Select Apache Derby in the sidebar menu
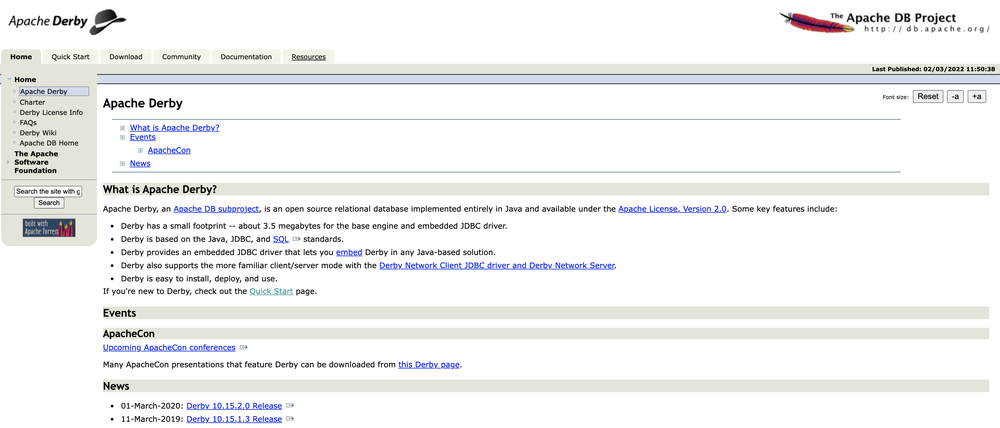This screenshot has width=1000, height=428. coord(54,92)
